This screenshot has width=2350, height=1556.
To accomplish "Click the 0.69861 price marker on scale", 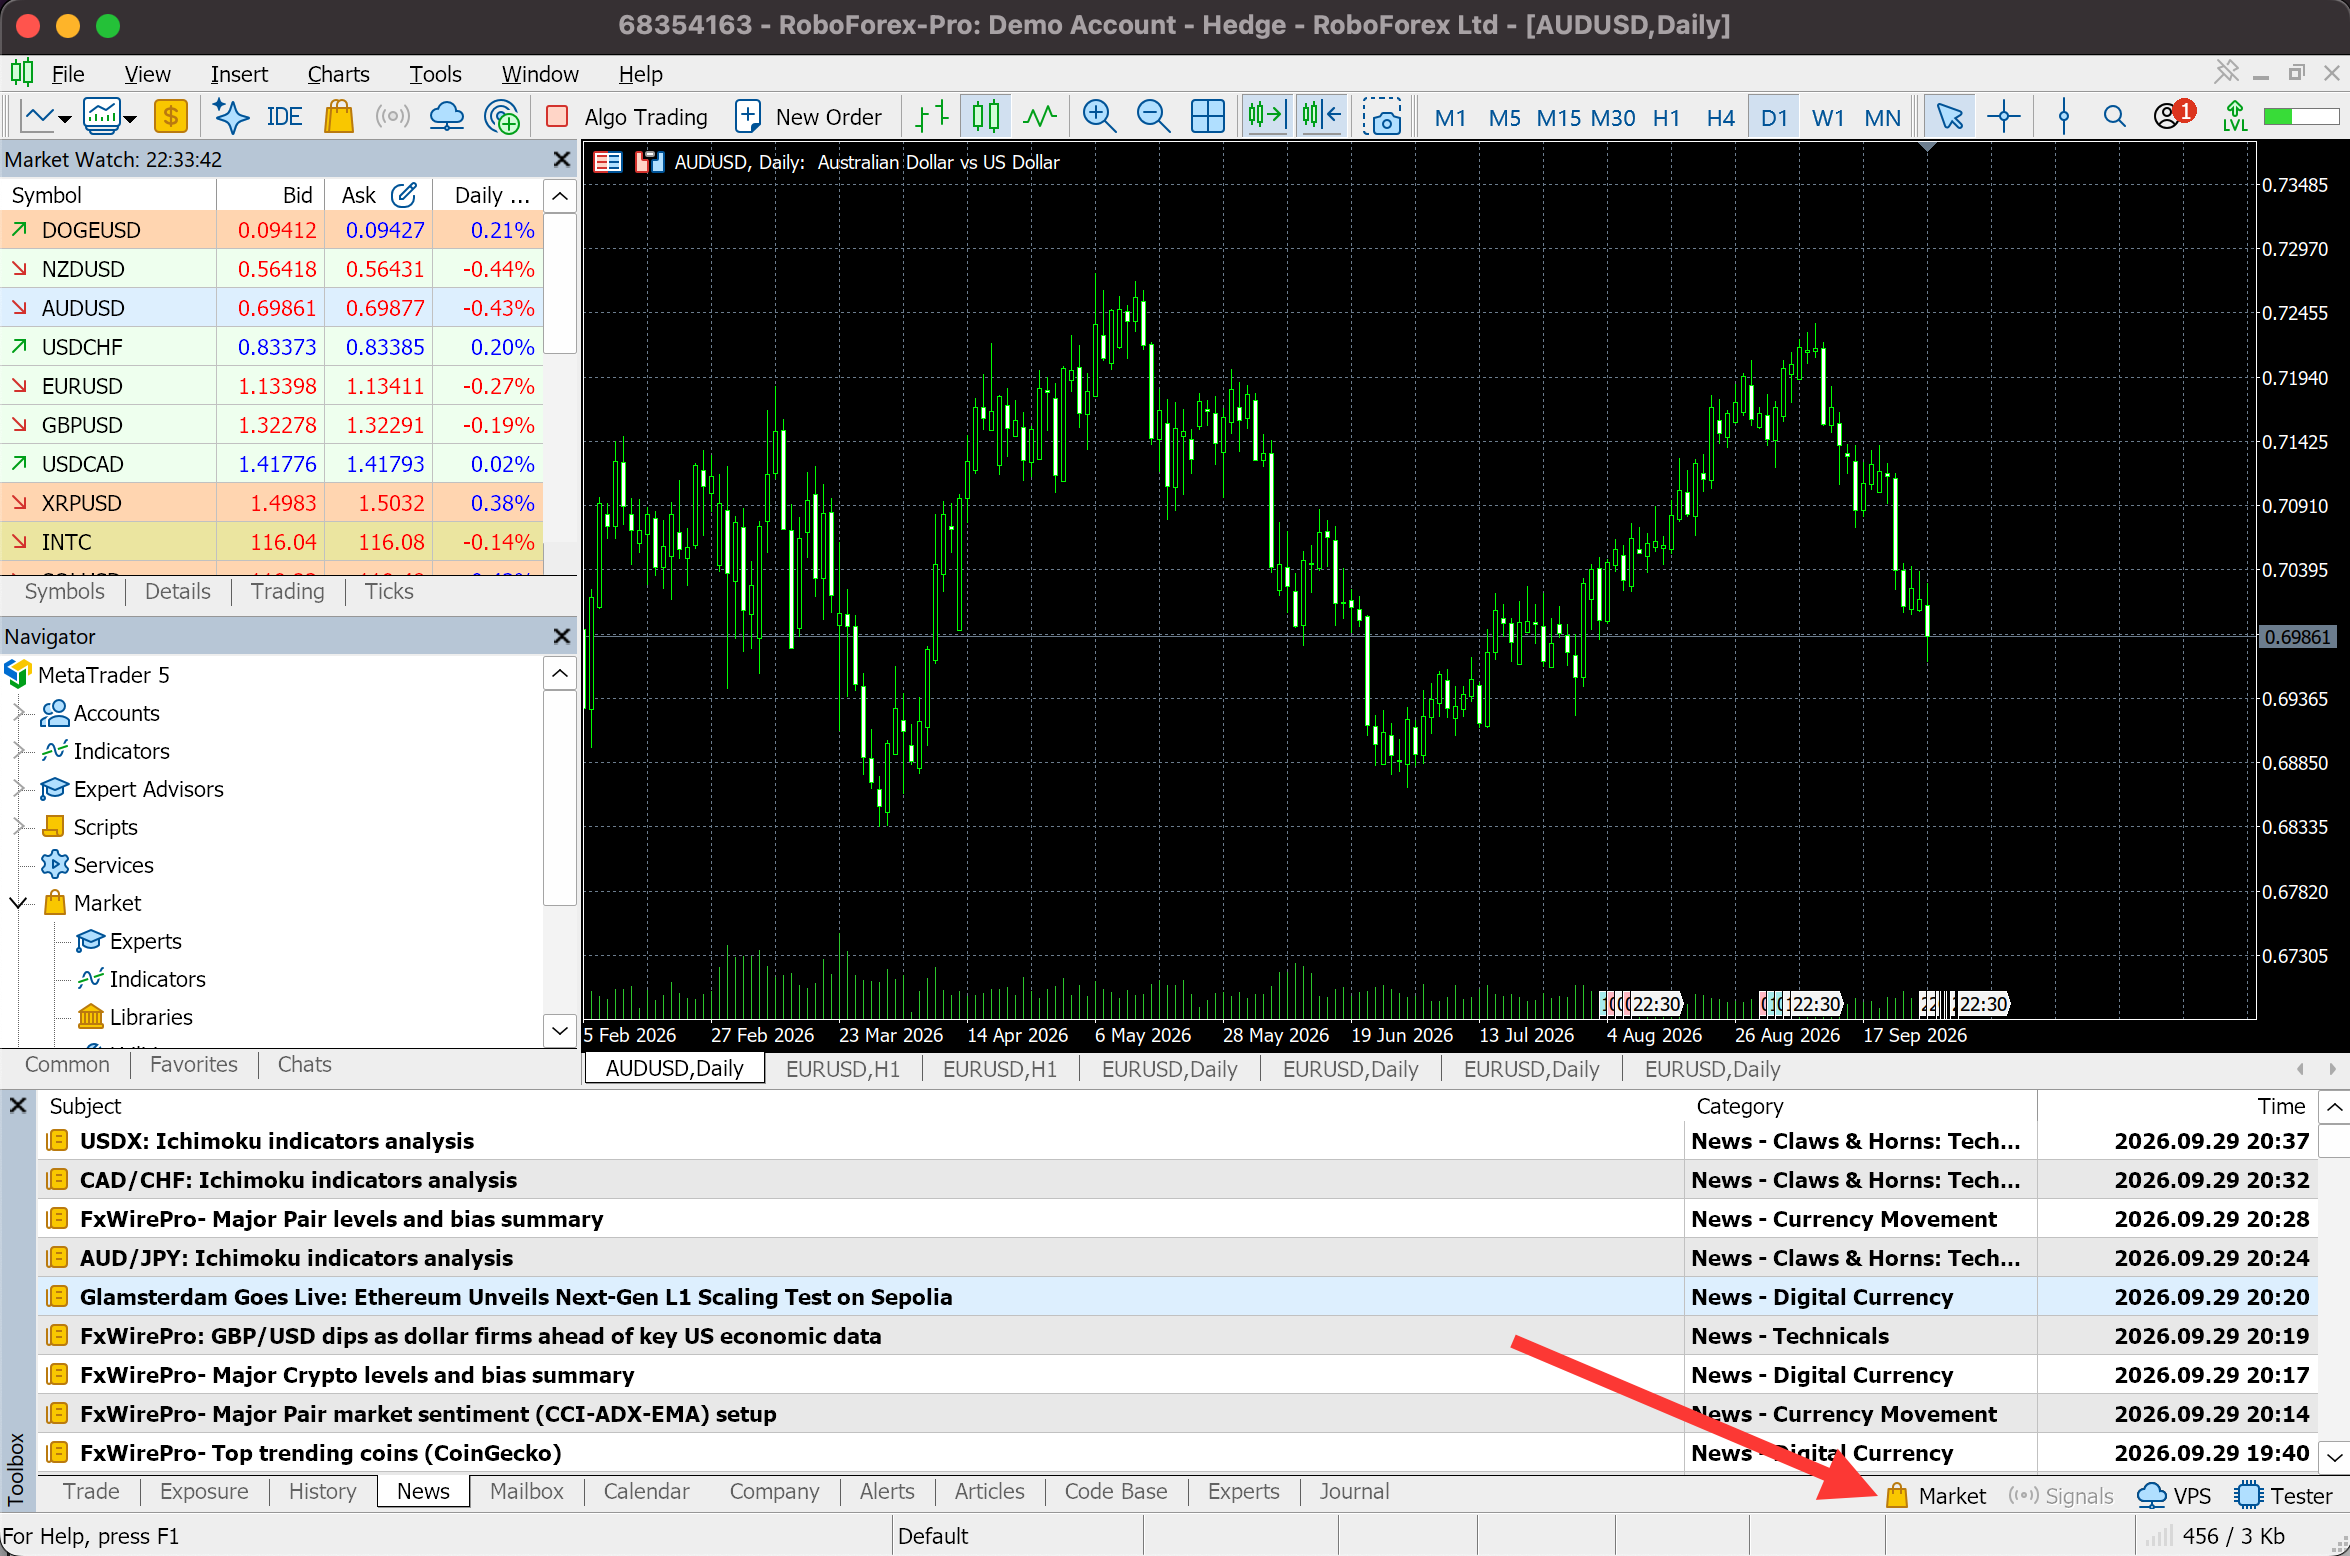I will [2298, 637].
